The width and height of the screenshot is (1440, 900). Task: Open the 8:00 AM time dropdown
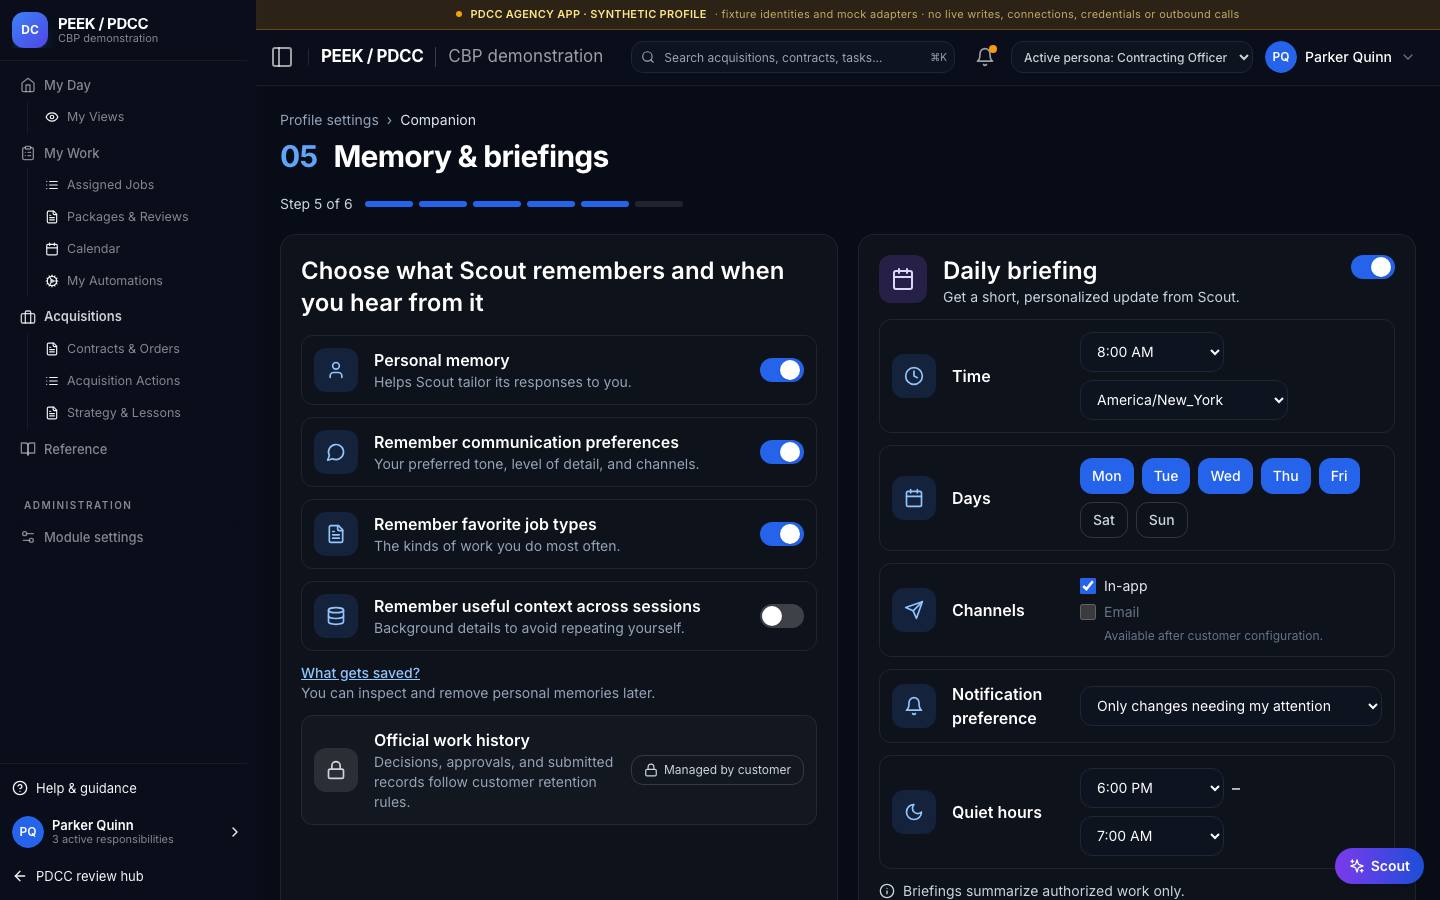tap(1152, 352)
